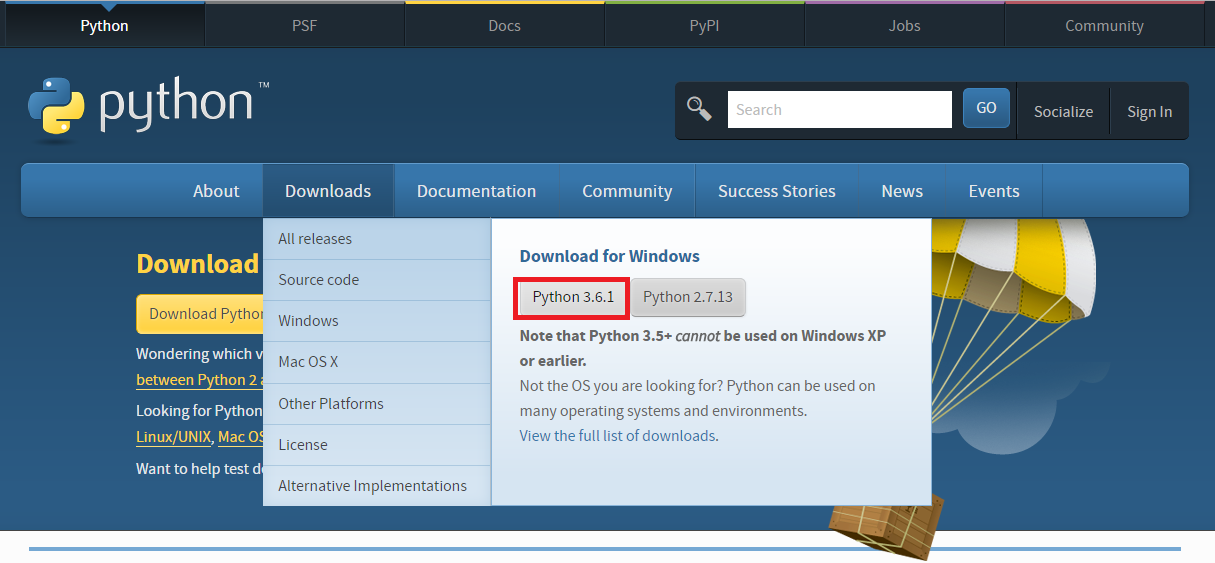The width and height of the screenshot is (1215, 563).
Task: Open the About navigation menu
Action: (x=216, y=191)
